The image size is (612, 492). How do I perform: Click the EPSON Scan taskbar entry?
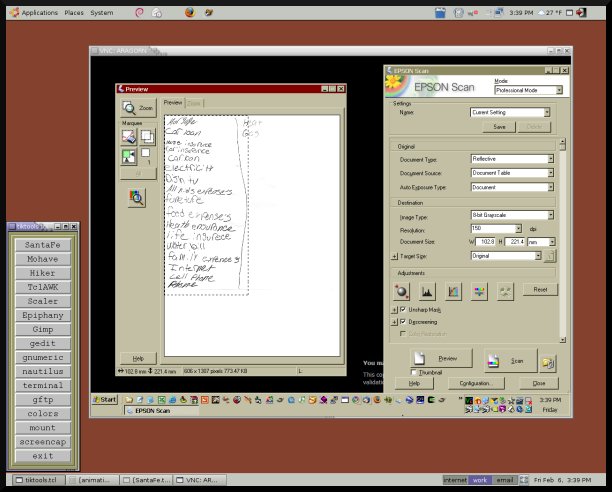click(x=161, y=411)
